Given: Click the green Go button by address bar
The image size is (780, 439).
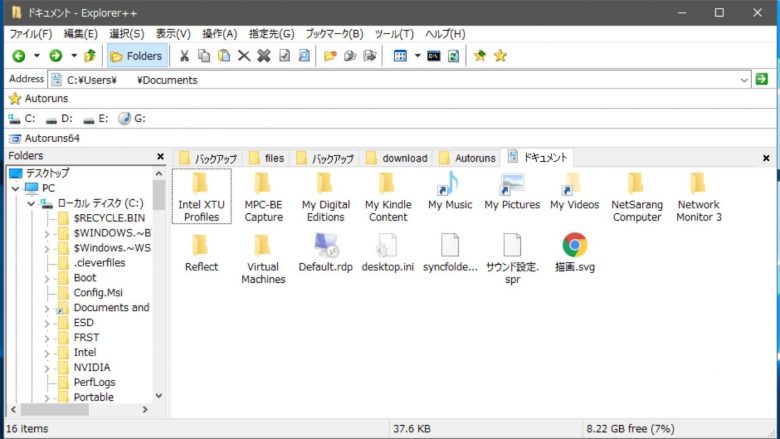Looking at the screenshot, I should click(762, 79).
